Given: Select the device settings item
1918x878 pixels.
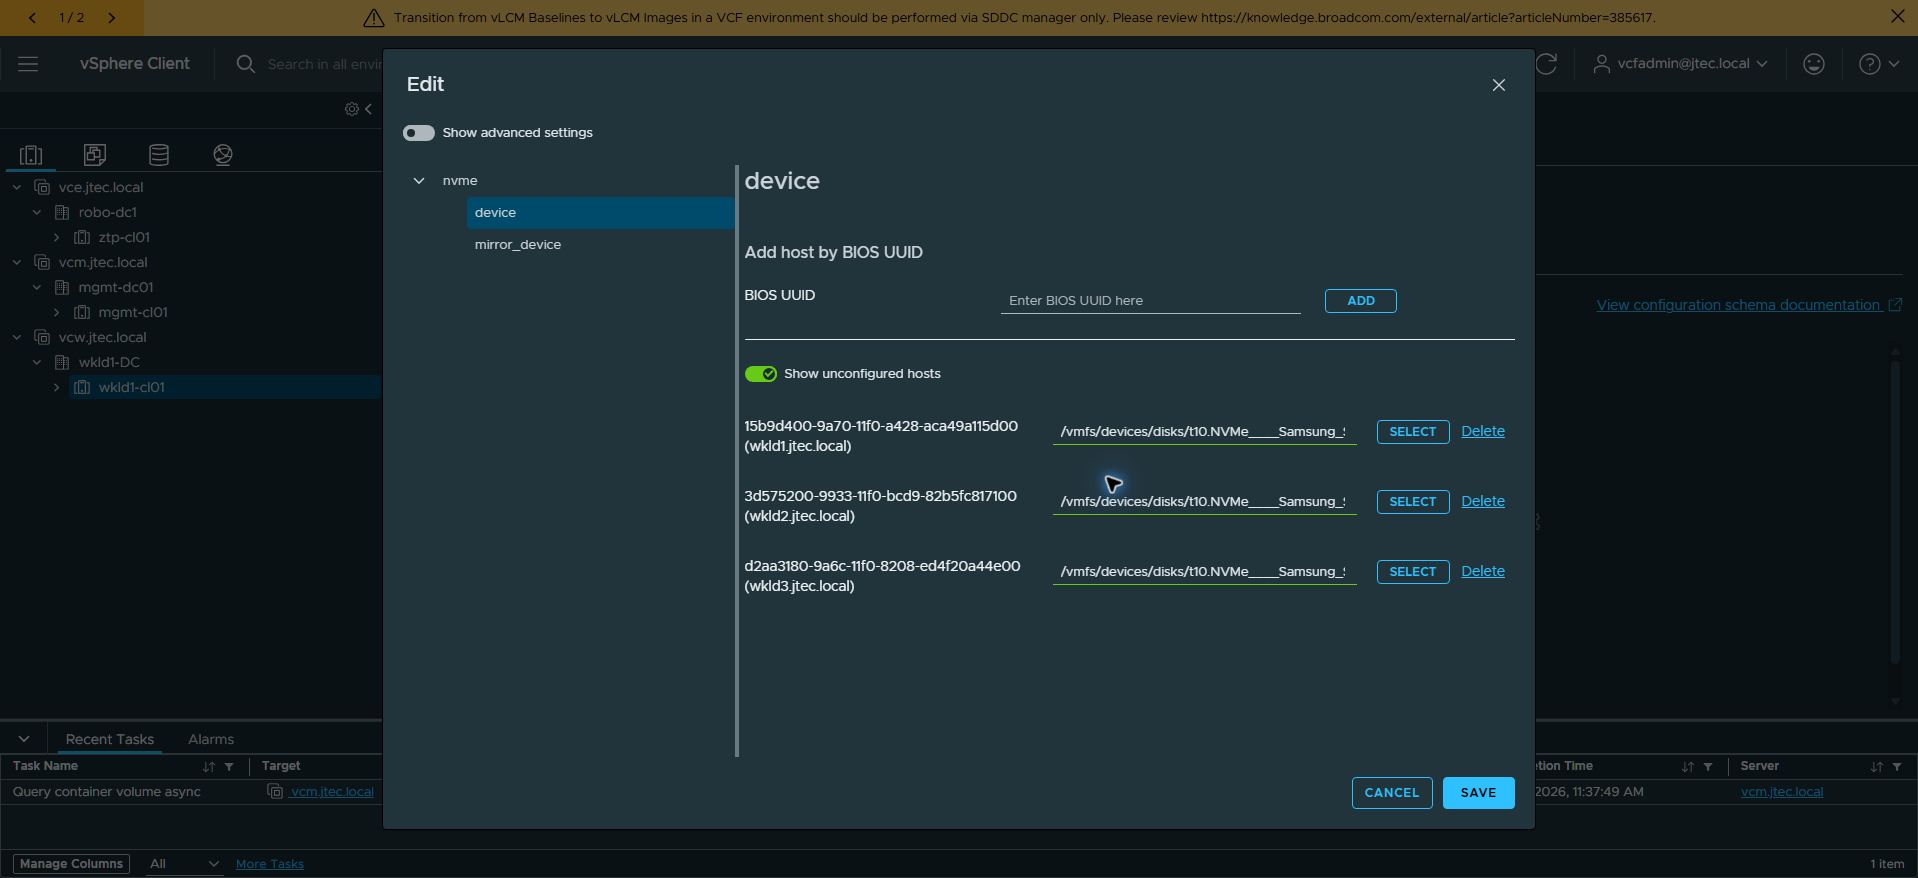Looking at the screenshot, I should [x=600, y=213].
